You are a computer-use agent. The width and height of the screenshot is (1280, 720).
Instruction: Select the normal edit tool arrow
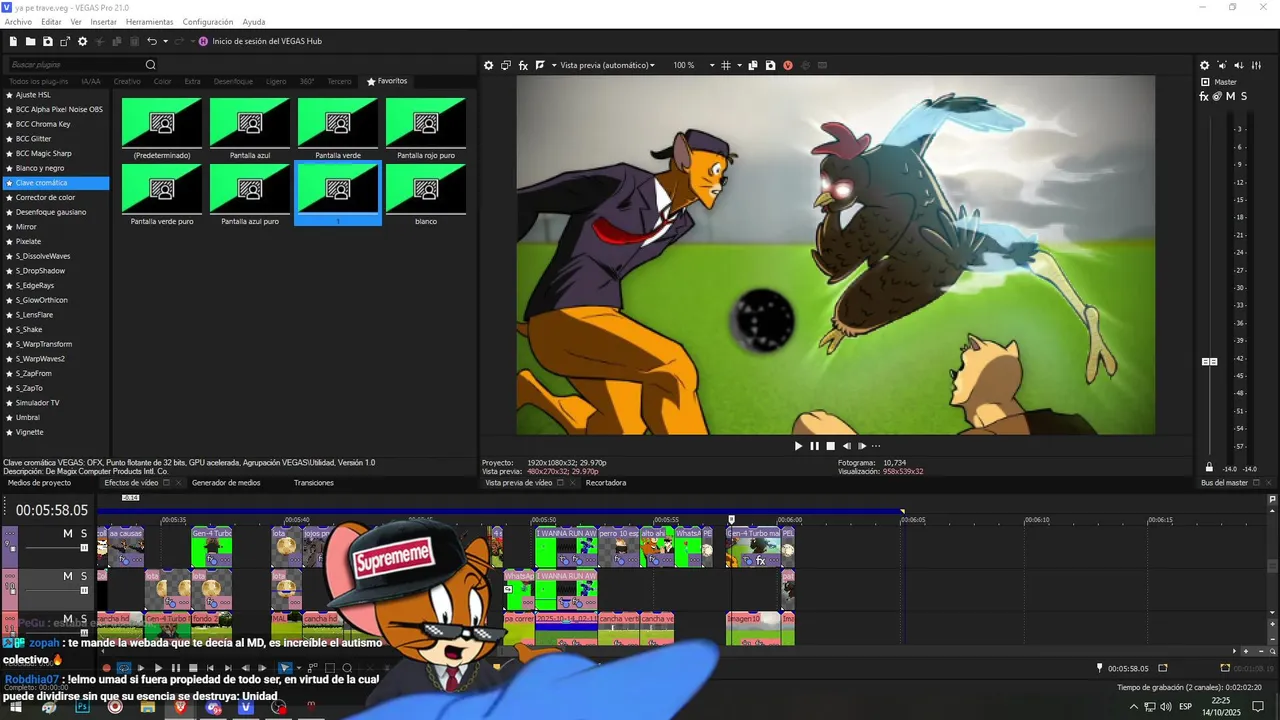point(285,668)
